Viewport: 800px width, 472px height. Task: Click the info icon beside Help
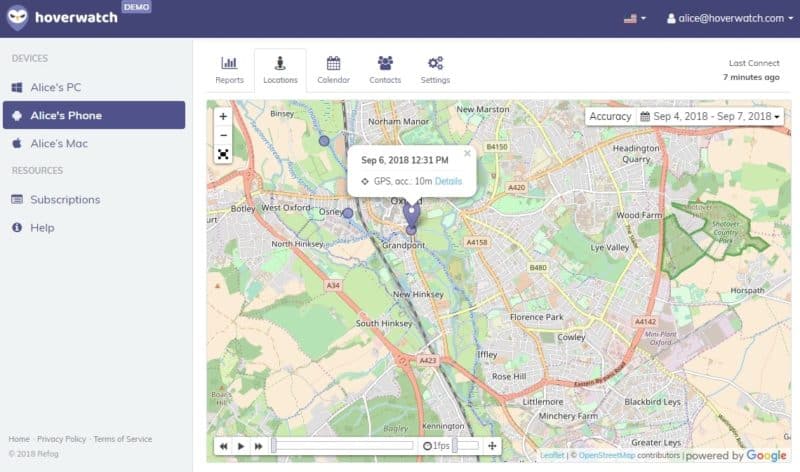coord(17,227)
